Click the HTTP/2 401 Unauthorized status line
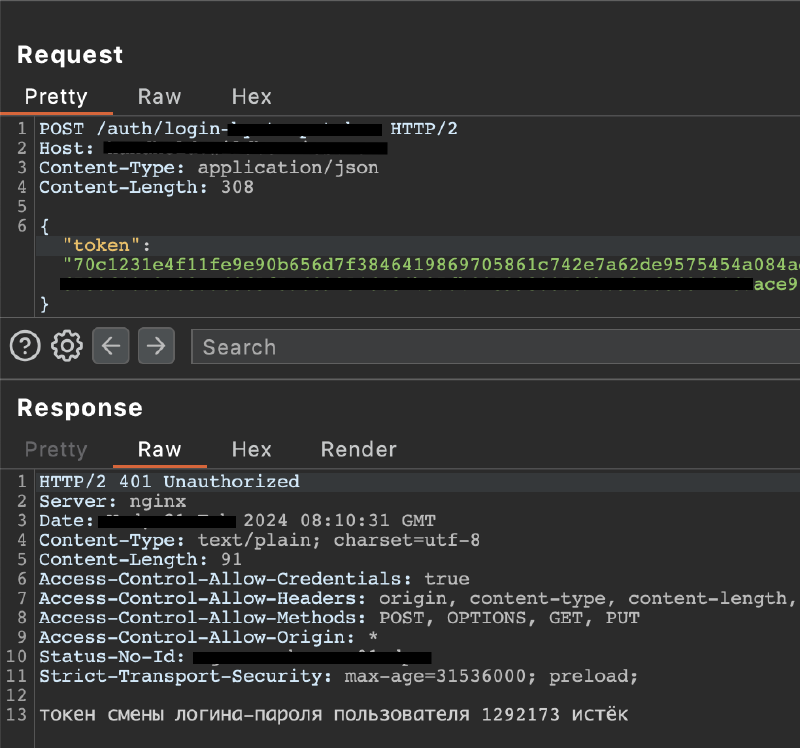Screen dimensions: 800x748 [x=169, y=481]
